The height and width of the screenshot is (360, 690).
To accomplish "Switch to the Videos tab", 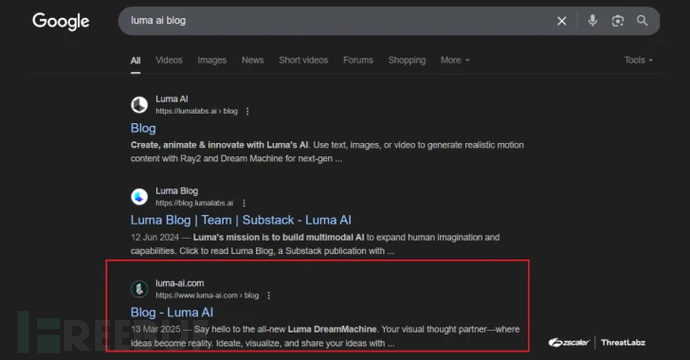I will pos(169,60).
